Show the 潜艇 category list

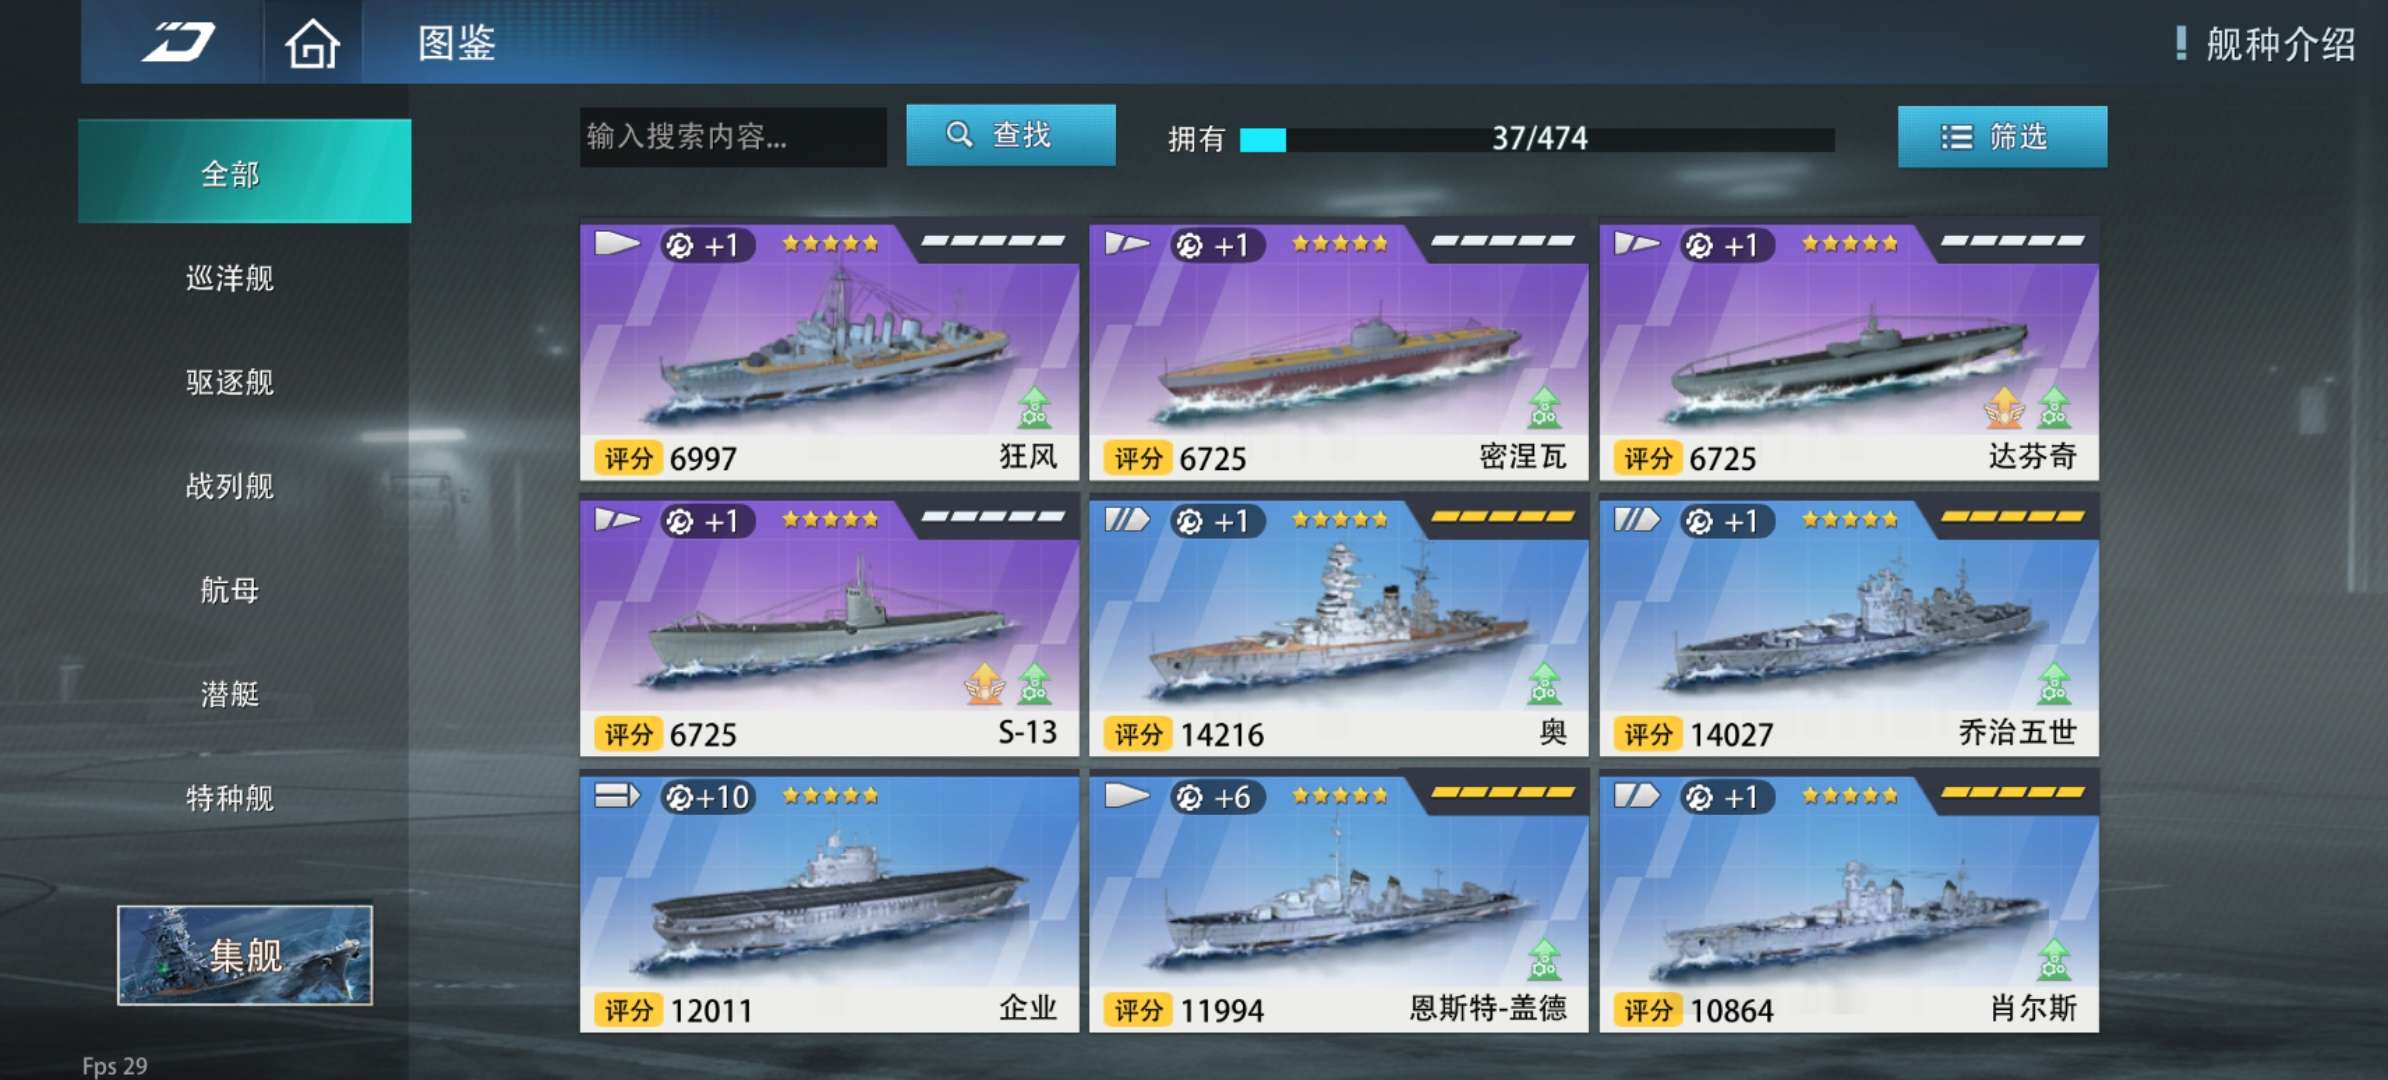(x=230, y=694)
